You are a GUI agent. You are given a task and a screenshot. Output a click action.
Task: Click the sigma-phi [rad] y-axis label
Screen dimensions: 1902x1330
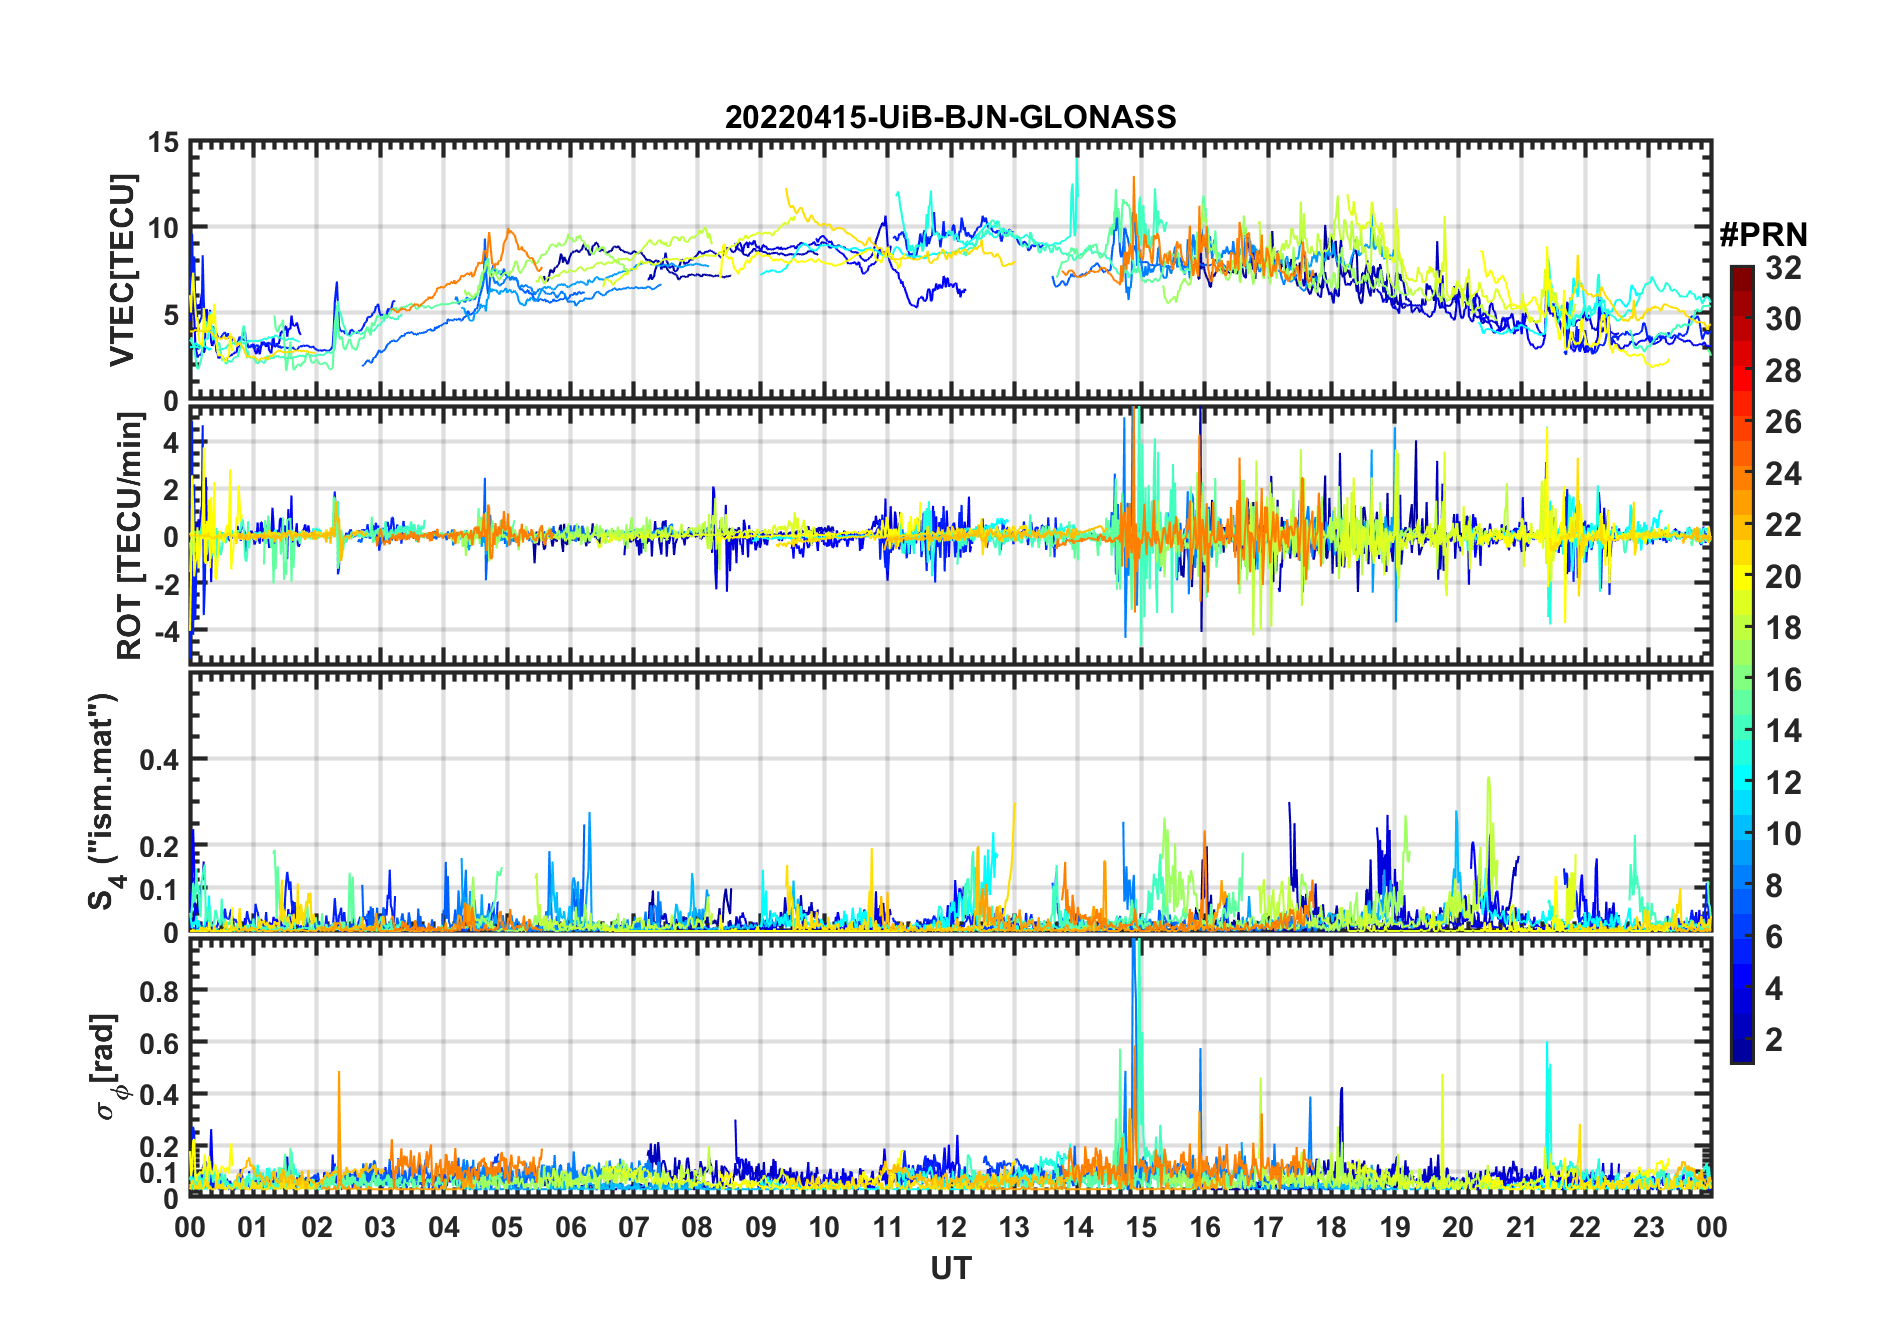coord(108,1067)
